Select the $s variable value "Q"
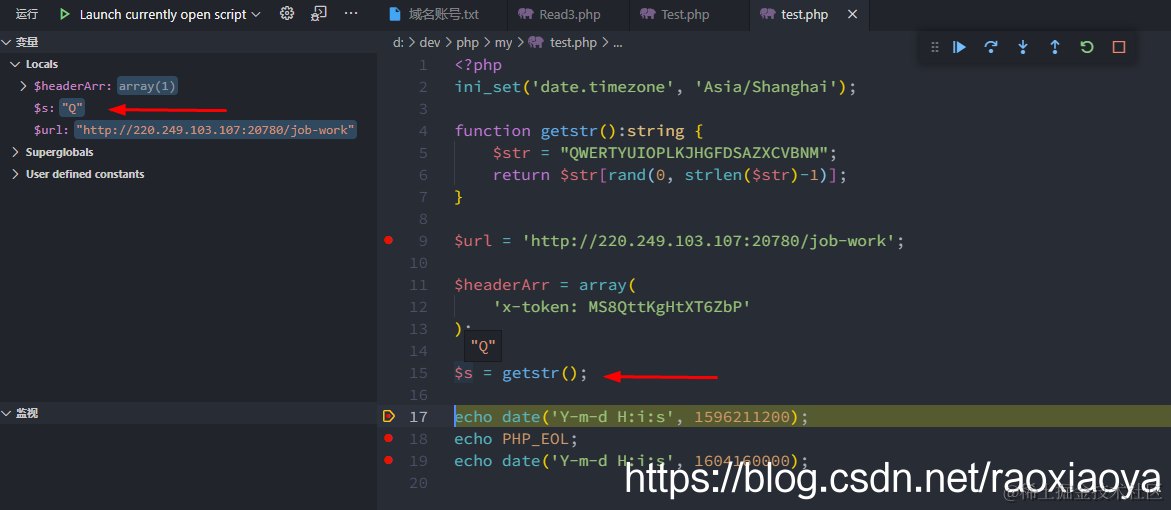 (x=72, y=108)
